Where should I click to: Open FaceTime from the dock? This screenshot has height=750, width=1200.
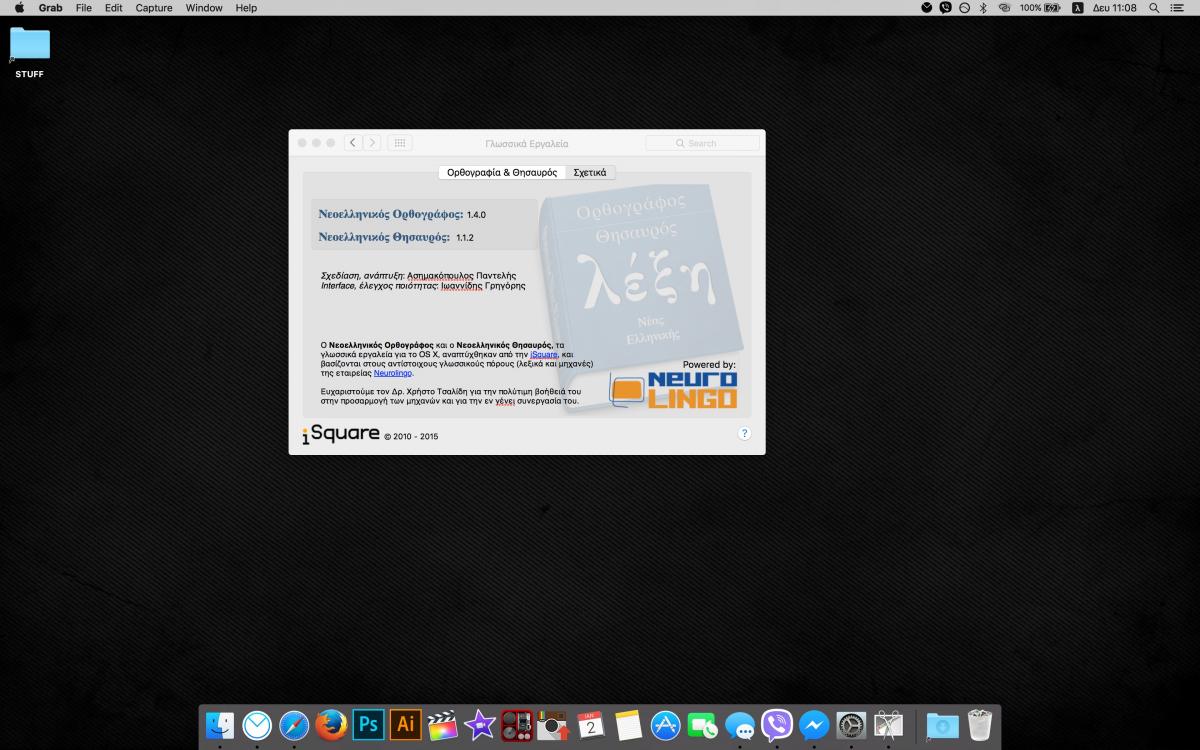pos(703,725)
